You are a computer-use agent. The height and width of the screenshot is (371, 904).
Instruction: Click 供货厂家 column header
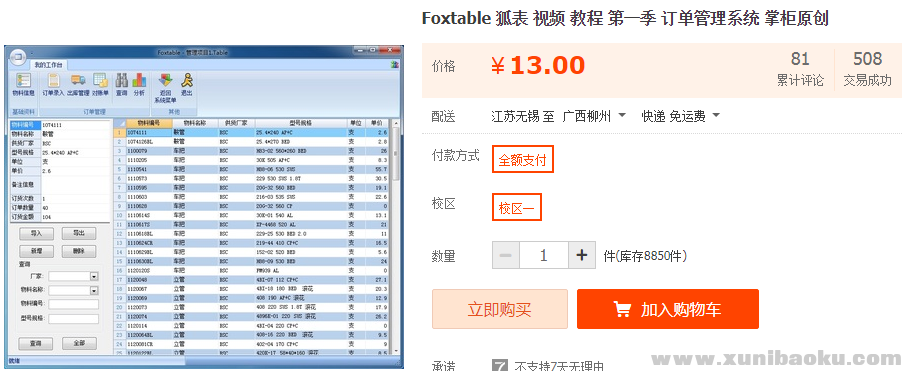coord(236,123)
